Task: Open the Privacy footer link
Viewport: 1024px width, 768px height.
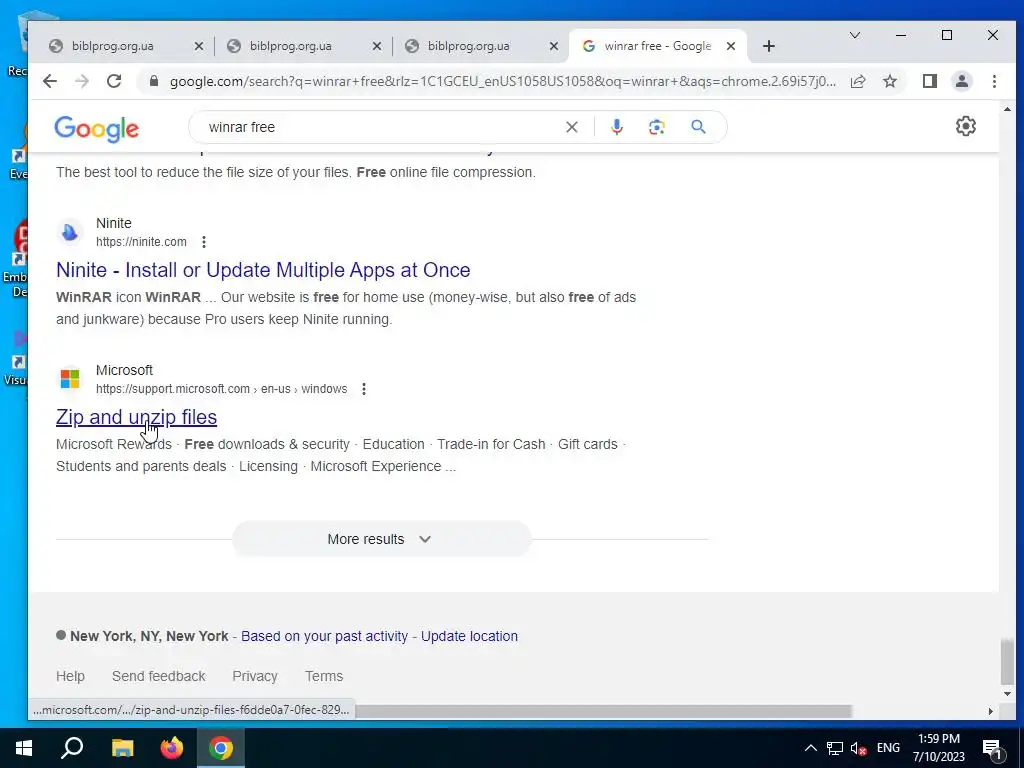Action: [x=255, y=677]
